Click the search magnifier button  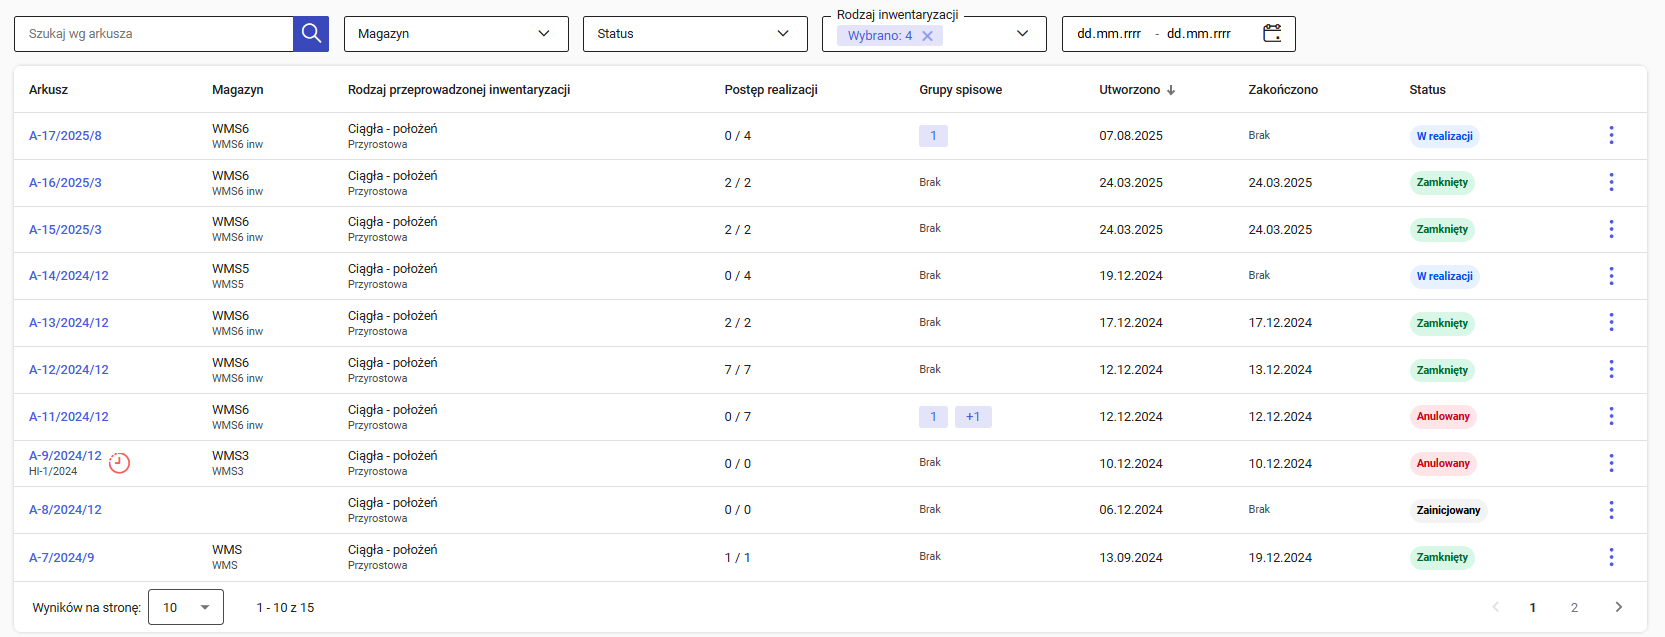click(x=311, y=34)
